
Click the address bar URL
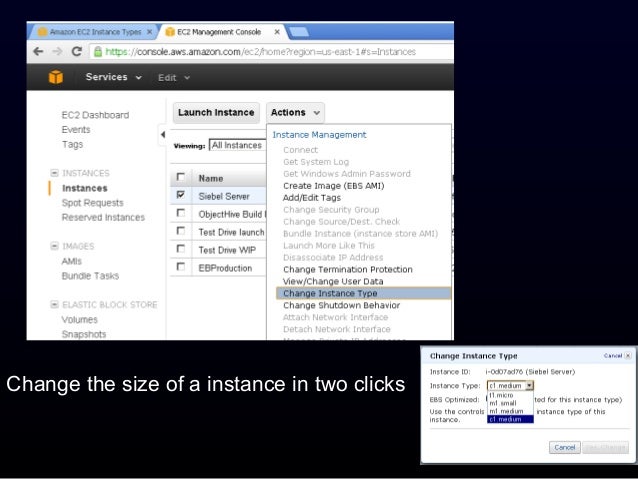coord(260,52)
